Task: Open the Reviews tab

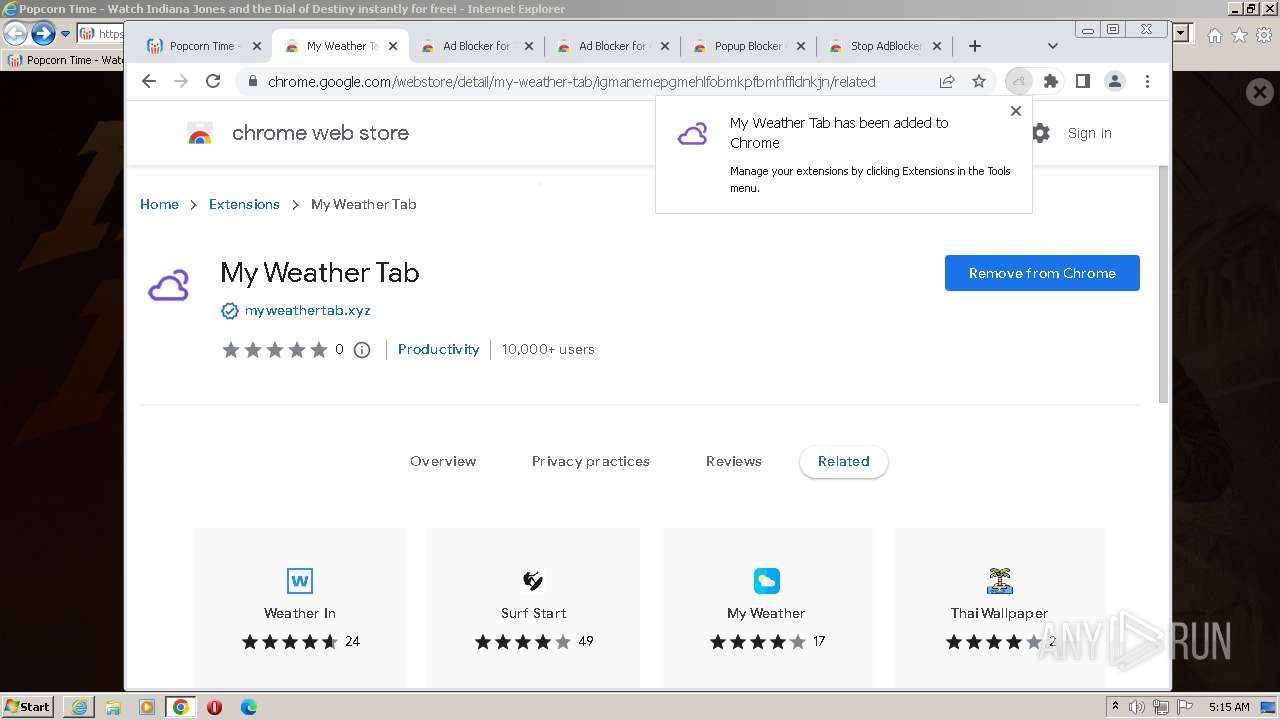Action: click(733, 461)
